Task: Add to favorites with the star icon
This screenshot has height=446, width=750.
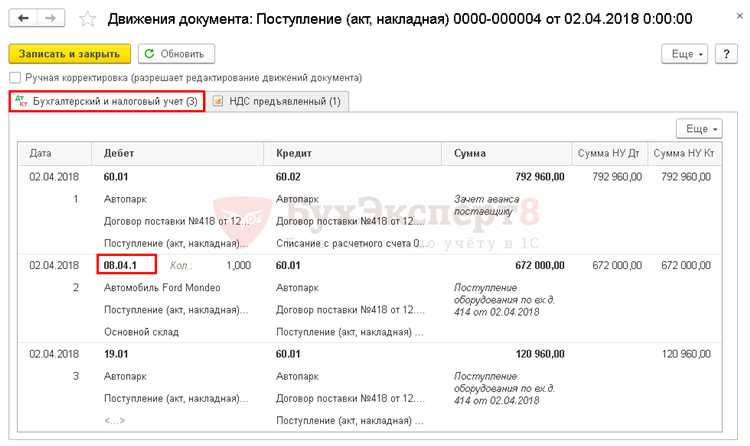Action: [x=87, y=19]
